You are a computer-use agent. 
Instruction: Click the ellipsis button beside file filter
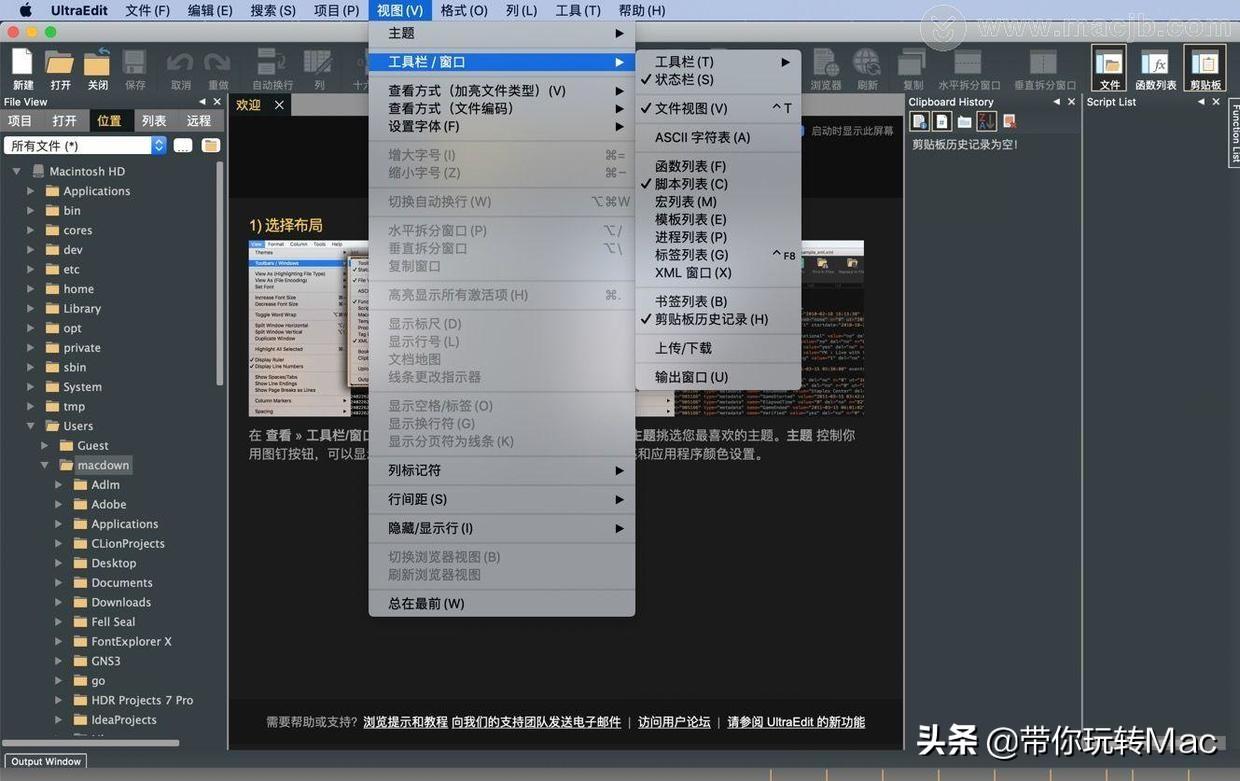183,146
